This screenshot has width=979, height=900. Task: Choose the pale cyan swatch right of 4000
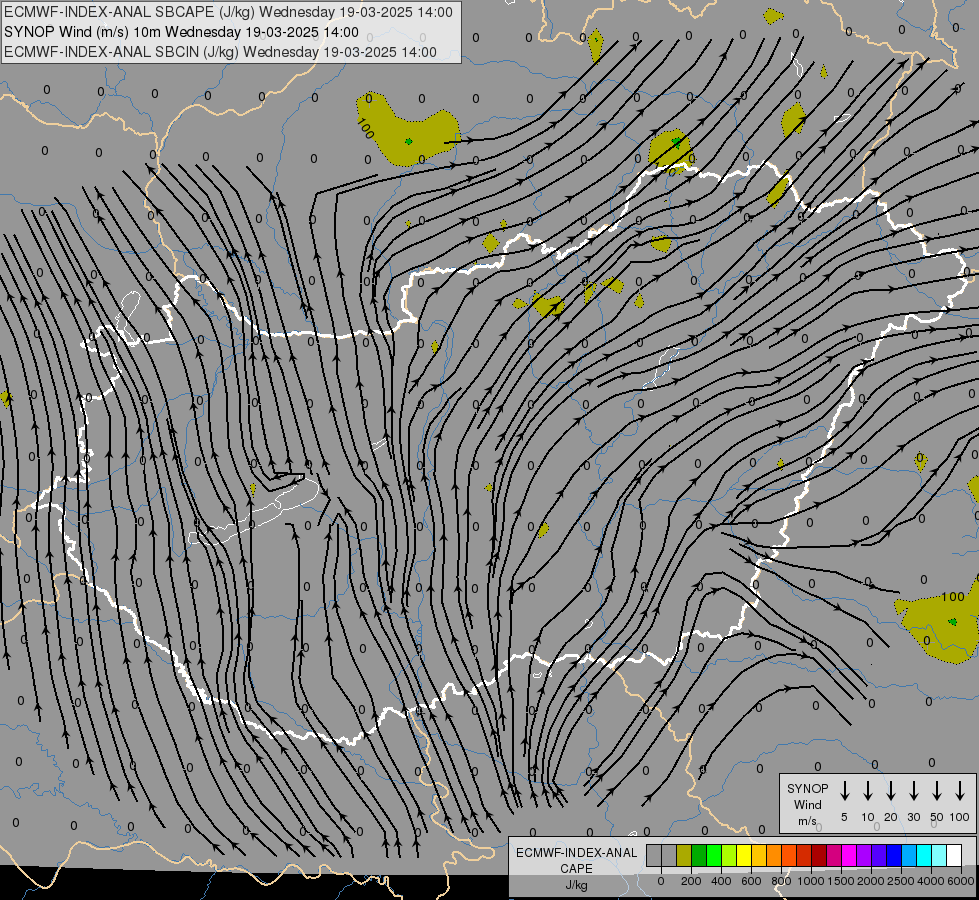click(938, 856)
